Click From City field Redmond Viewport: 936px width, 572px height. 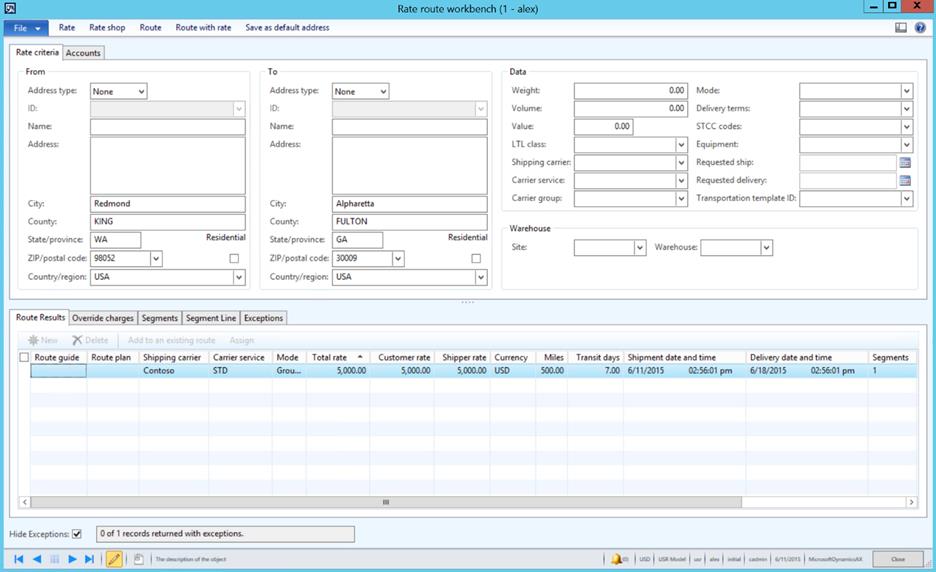pos(168,204)
